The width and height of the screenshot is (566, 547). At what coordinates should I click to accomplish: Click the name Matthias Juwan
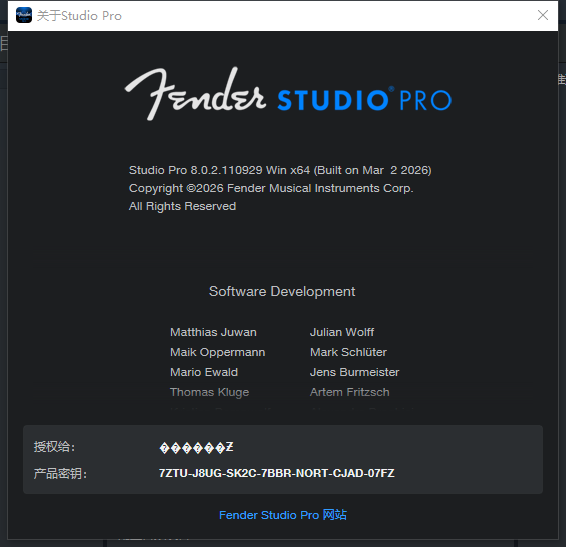click(213, 332)
